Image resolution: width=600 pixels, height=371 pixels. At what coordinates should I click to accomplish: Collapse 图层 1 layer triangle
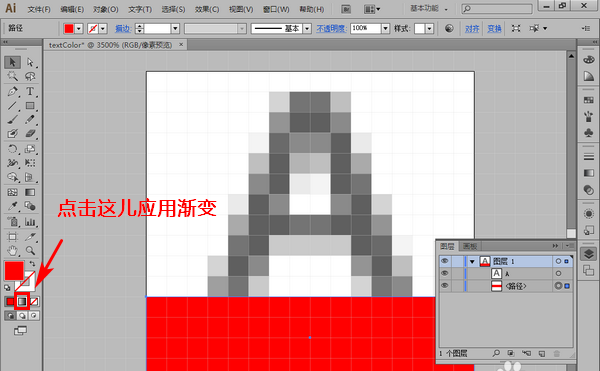[x=472, y=262]
